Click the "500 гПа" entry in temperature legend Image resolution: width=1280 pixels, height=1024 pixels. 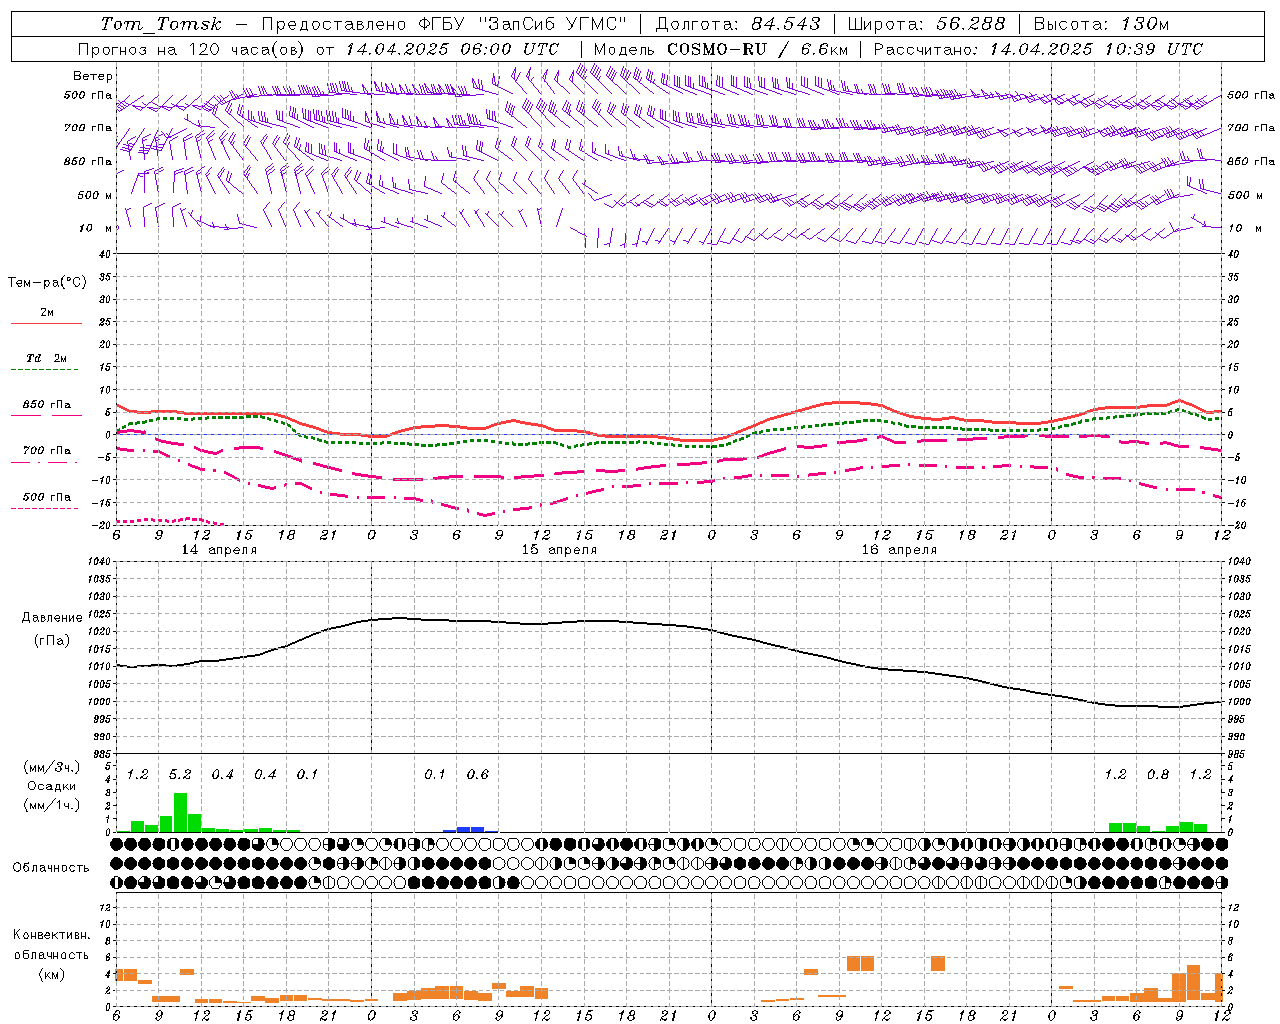pyautogui.click(x=46, y=497)
